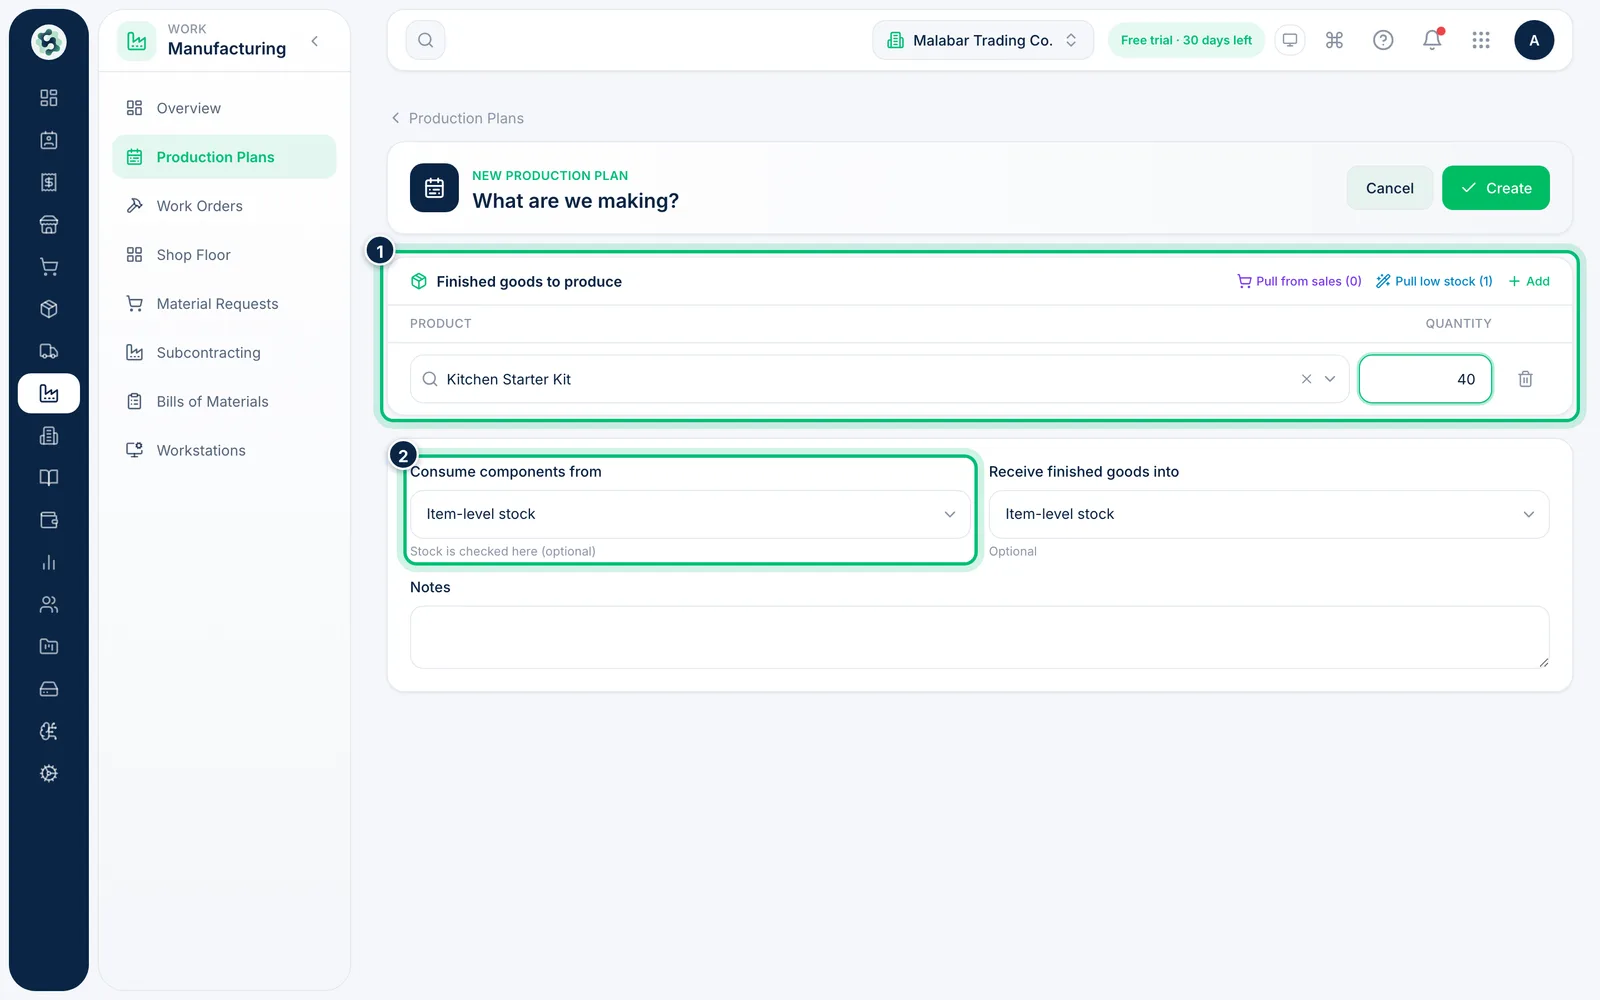Delete the Kitchen Starter Kit row
The width and height of the screenshot is (1600, 1000).
pos(1525,379)
